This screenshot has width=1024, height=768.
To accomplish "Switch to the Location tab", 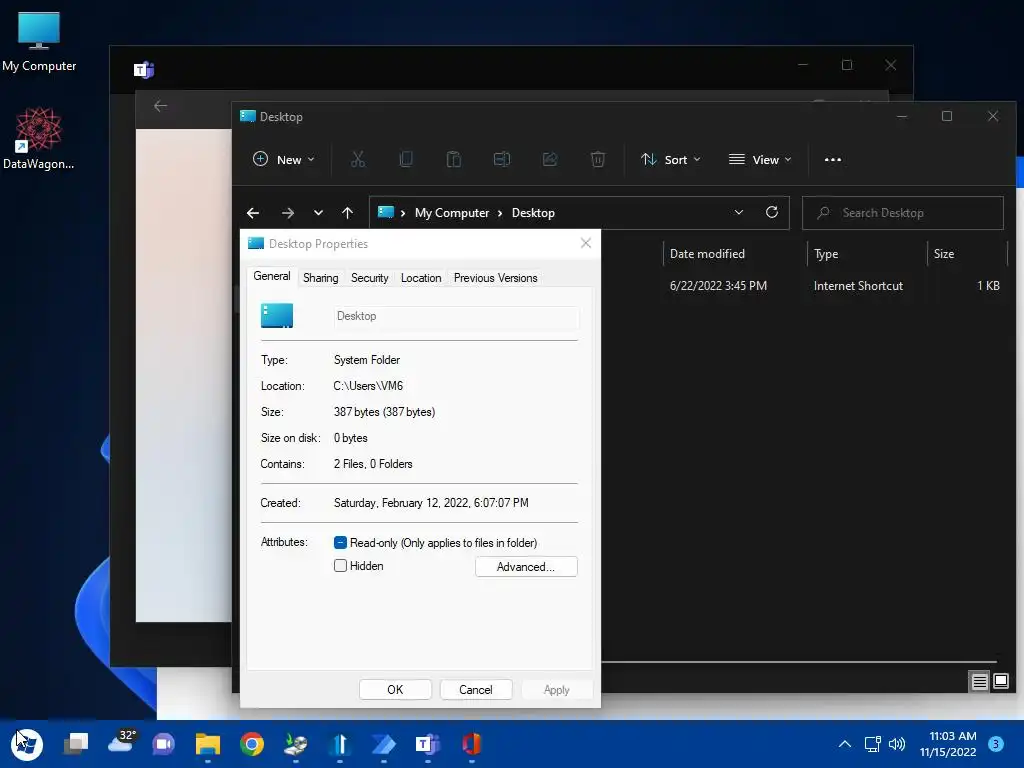I will pos(421,278).
